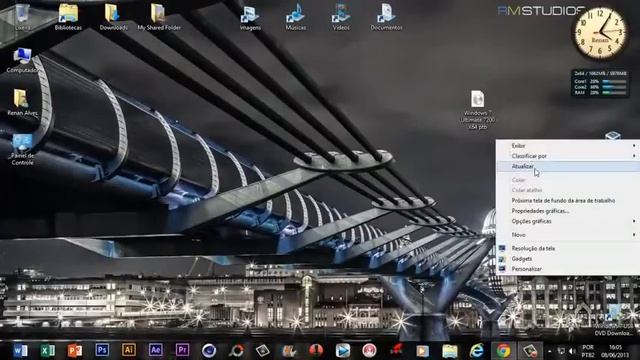Viewport: 640px width, 360px height.
Task: Open the orange media player taskbar icon
Action: [423, 350]
